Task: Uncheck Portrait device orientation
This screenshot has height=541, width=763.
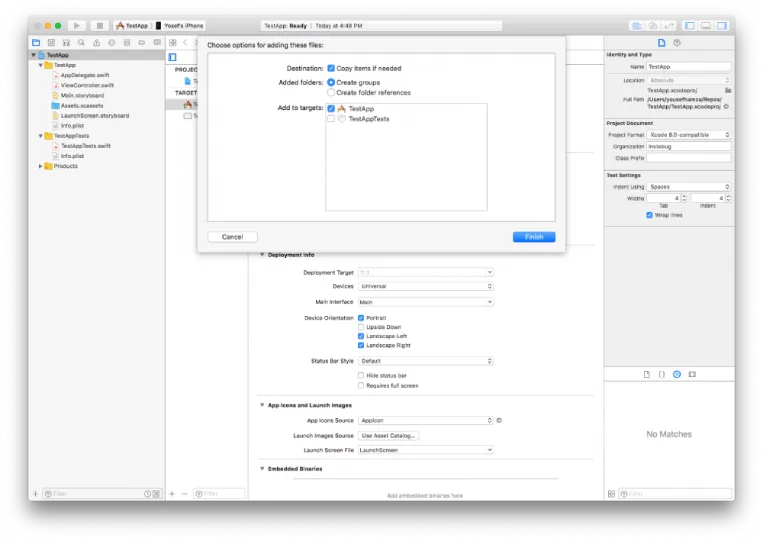Action: click(x=361, y=318)
